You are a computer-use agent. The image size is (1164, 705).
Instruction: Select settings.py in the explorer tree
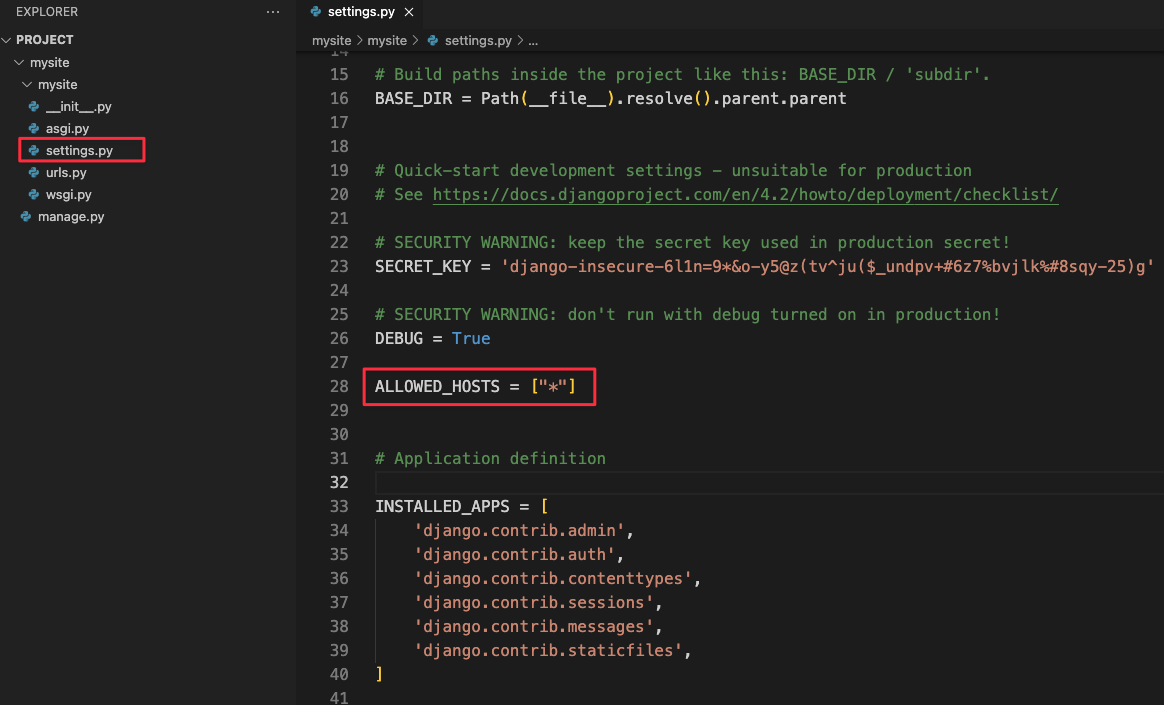[79, 151]
